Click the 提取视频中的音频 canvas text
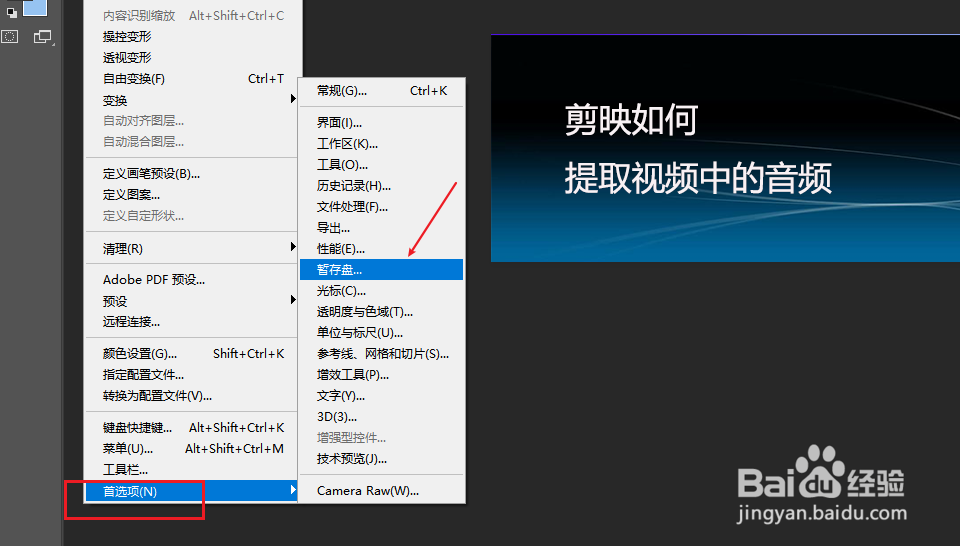This screenshot has height=546, width=960. pyautogui.click(x=698, y=178)
